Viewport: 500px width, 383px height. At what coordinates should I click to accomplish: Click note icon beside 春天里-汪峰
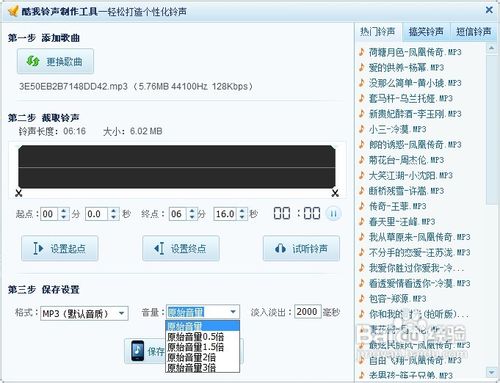tap(361, 221)
